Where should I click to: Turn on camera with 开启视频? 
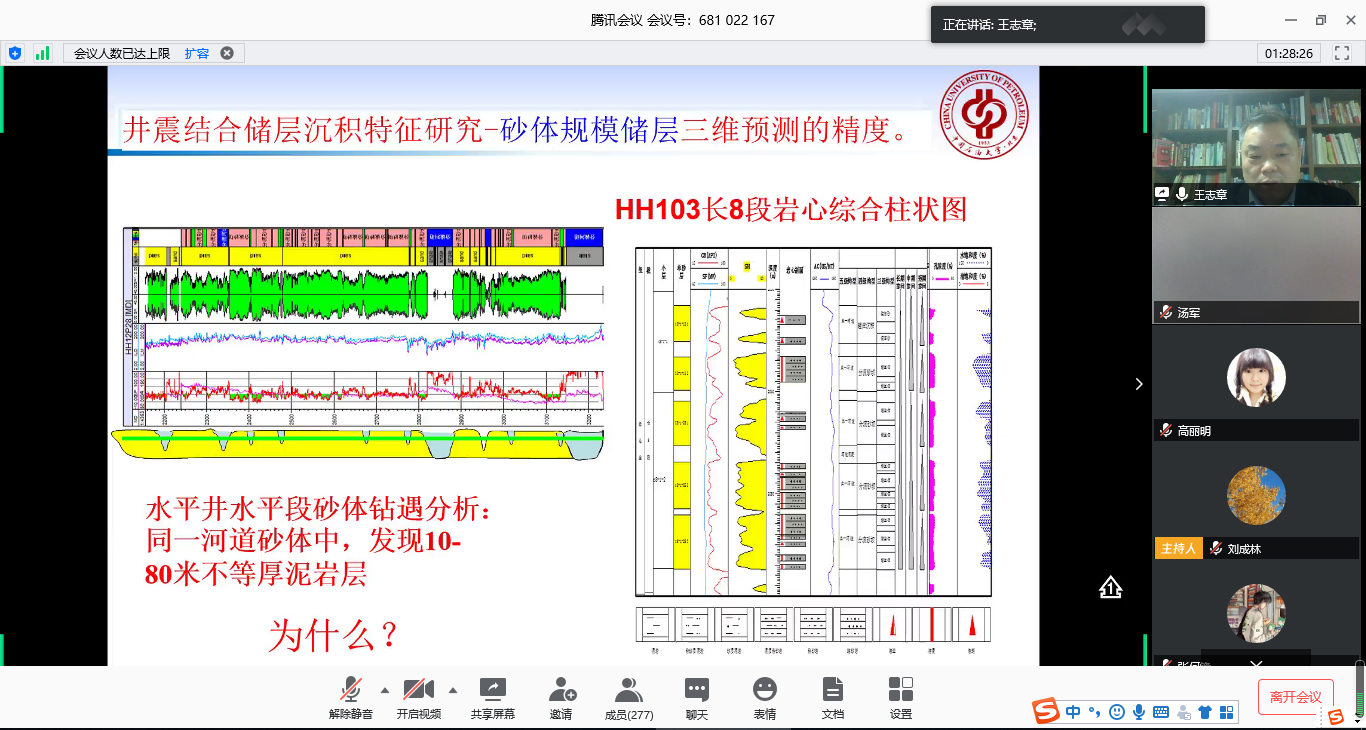[418, 697]
